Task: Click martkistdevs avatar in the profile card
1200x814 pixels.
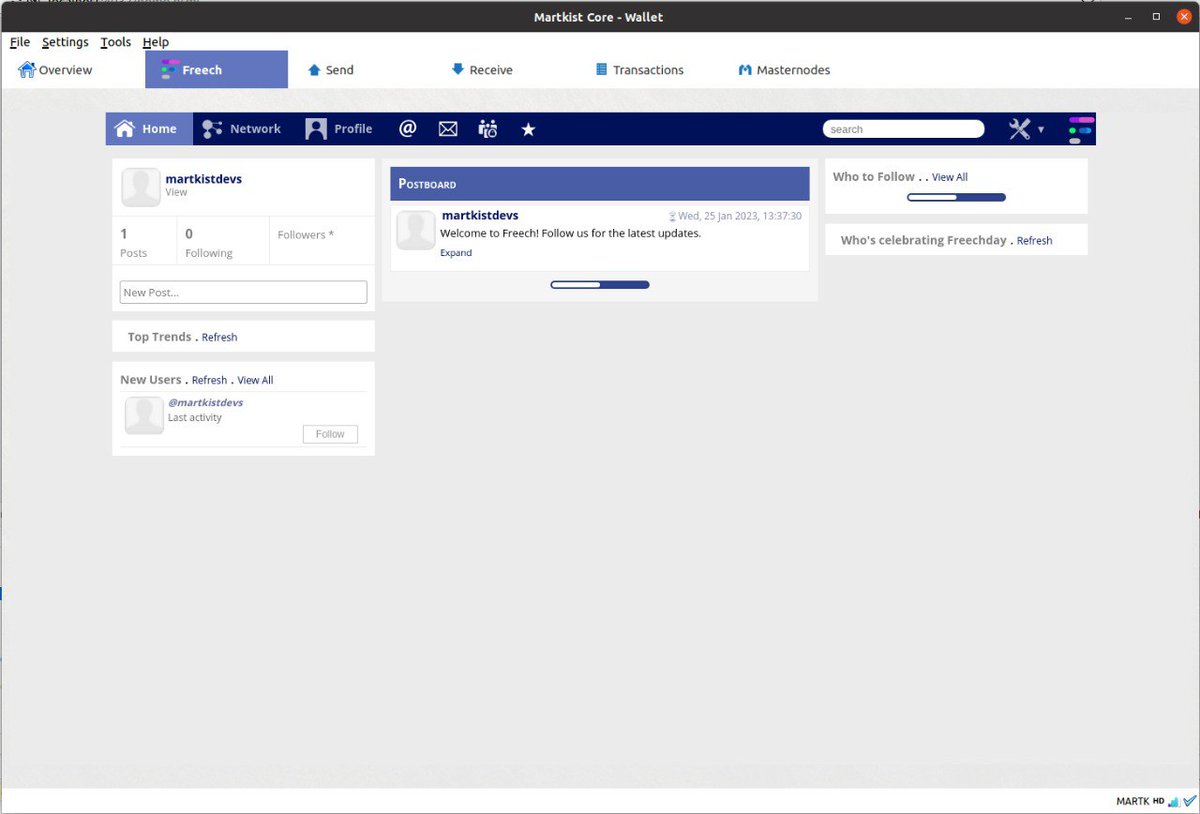Action: [141, 187]
